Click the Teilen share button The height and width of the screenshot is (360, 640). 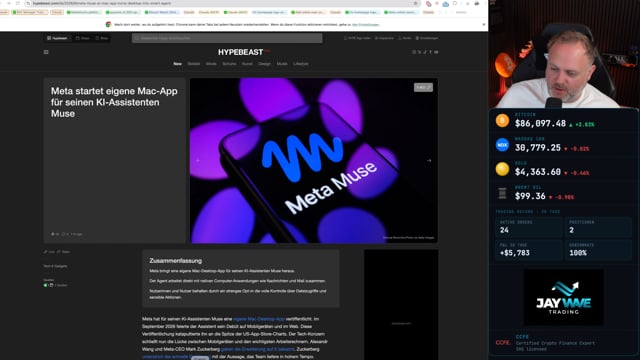[64, 252]
